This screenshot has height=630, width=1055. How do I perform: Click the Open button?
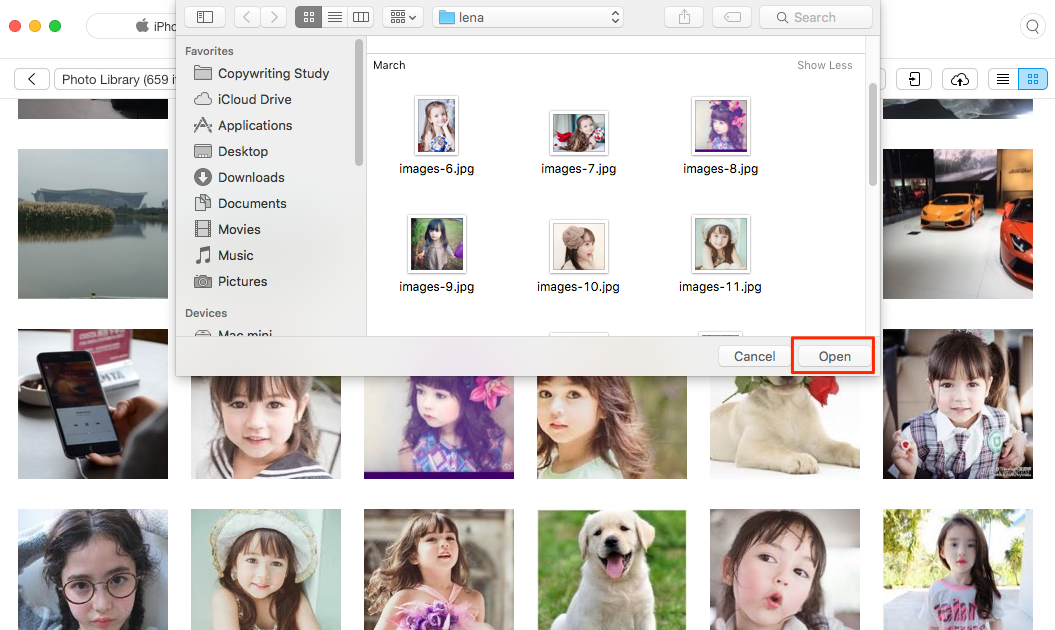pyautogui.click(x=834, y=356)
